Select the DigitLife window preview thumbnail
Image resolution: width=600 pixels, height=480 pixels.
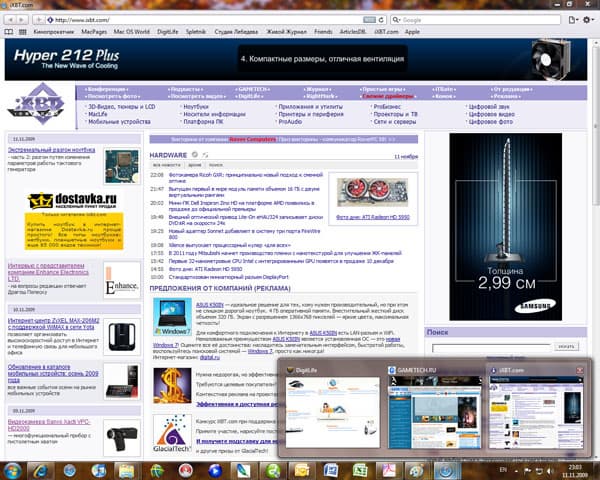(332, 412)
